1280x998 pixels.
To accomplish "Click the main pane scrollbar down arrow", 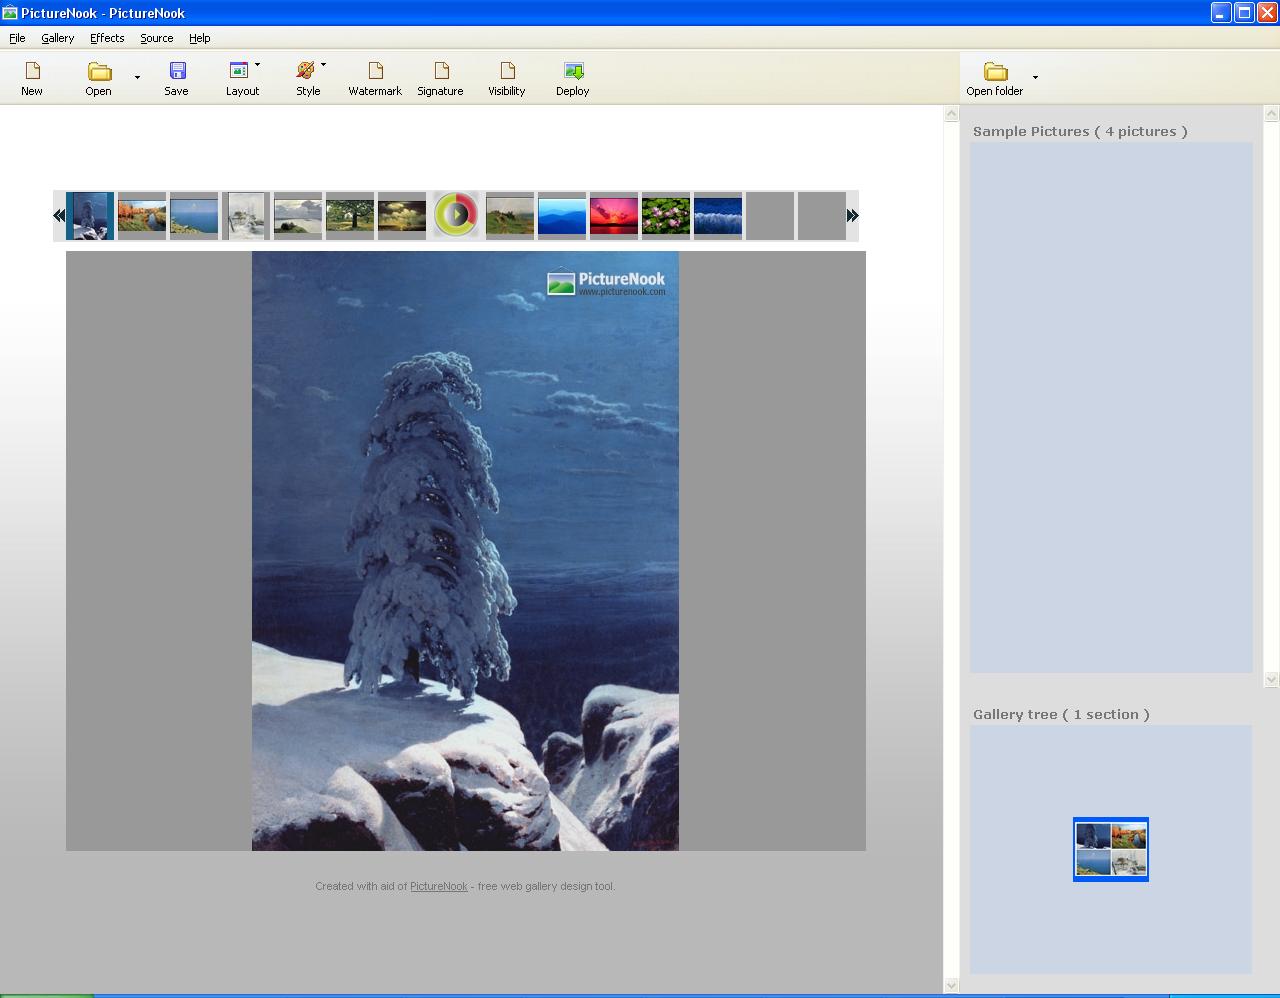I will 951,986.
